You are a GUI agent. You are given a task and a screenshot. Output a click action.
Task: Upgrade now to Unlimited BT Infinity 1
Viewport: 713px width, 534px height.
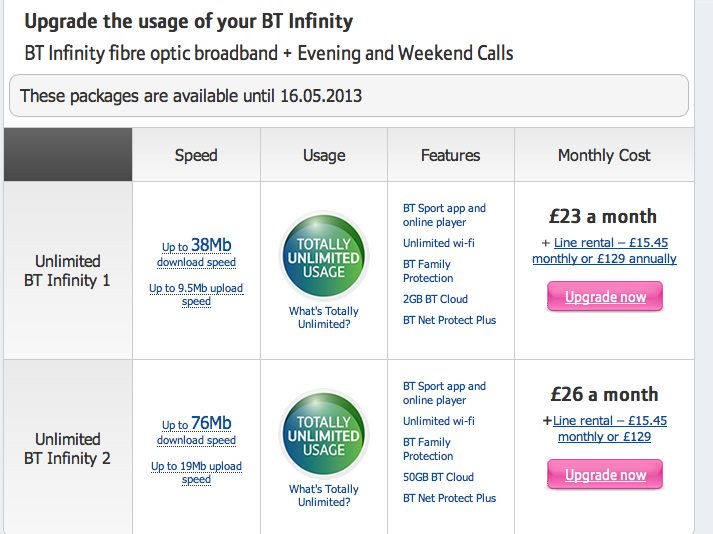(x=605, y=297)
